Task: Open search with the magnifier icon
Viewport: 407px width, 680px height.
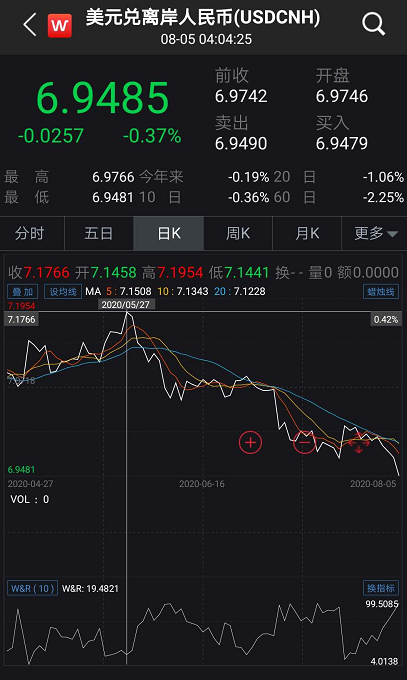Action: click(x=374, y=24)
